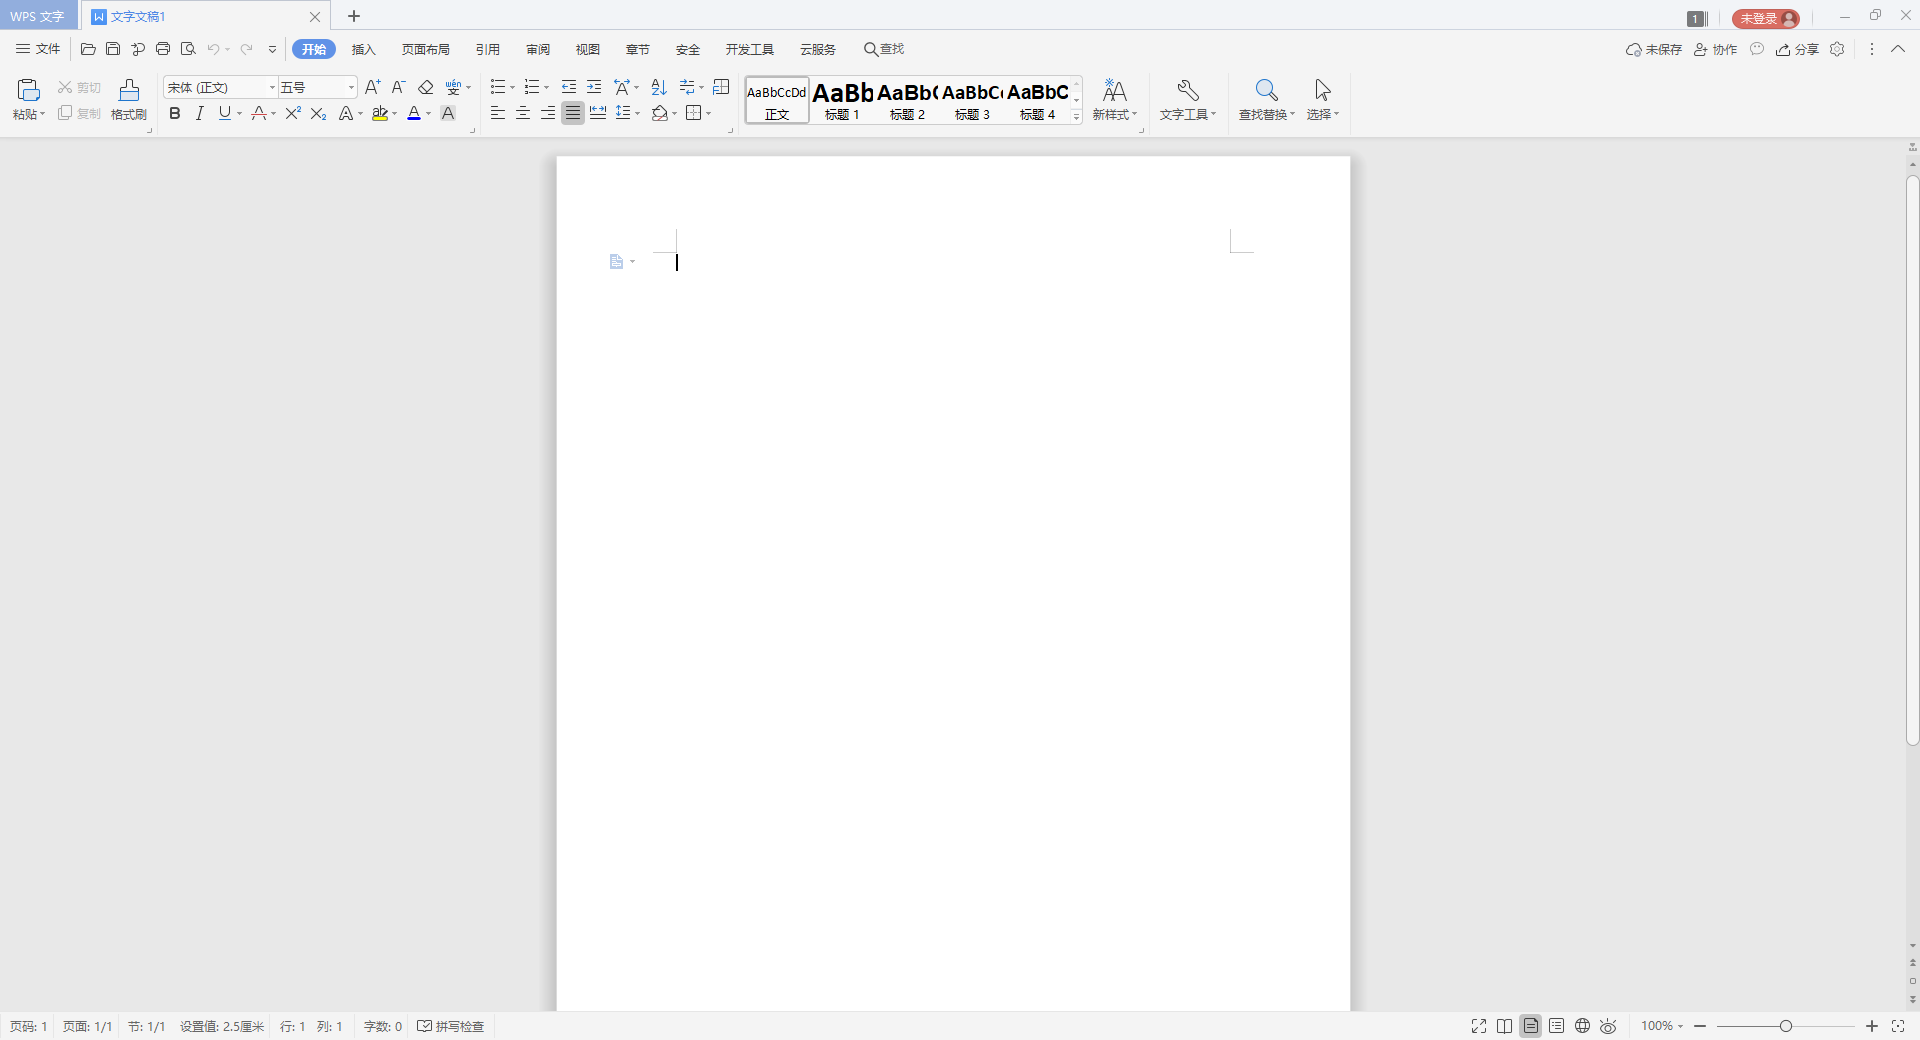Expand the numbered list dropdown arrow
Viewport: 1920px width, 1040px height.
[x=547, y=88]
